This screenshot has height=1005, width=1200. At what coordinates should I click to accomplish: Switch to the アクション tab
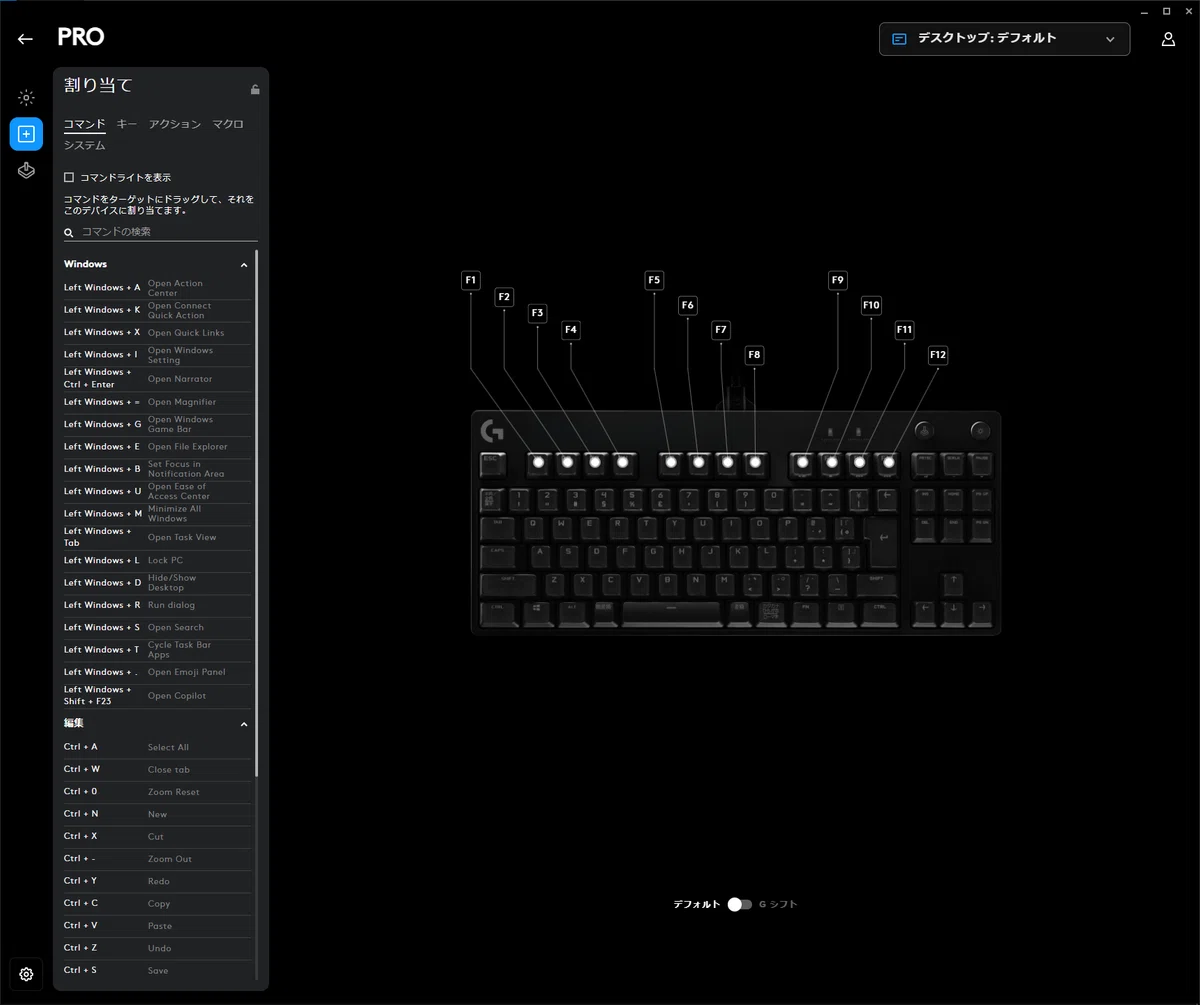coord(175,124)
